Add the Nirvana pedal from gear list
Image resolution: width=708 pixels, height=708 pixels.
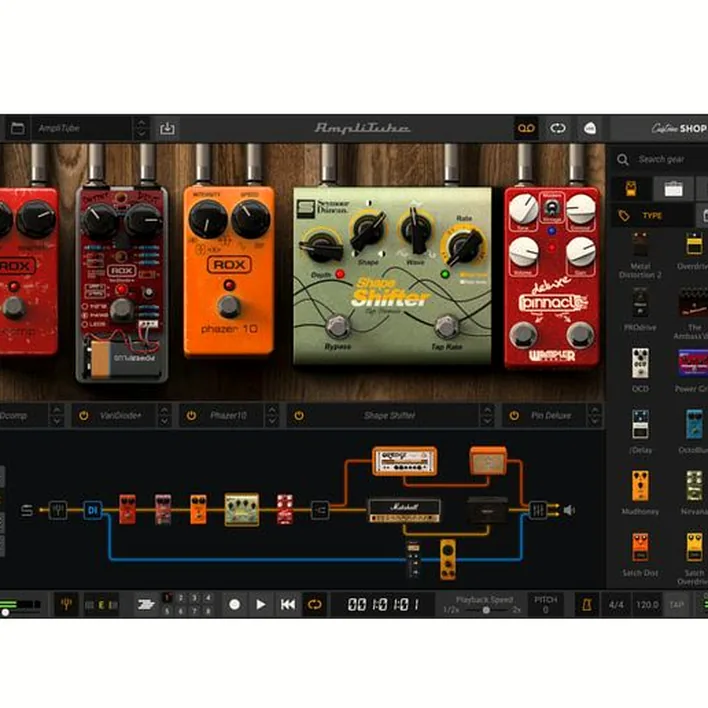pos(694,486)
